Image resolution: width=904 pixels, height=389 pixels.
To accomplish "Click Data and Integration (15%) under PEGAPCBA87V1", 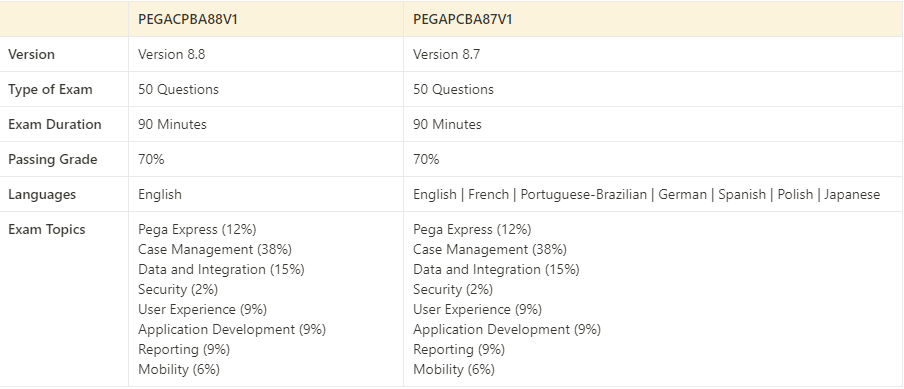I will 496,269.
